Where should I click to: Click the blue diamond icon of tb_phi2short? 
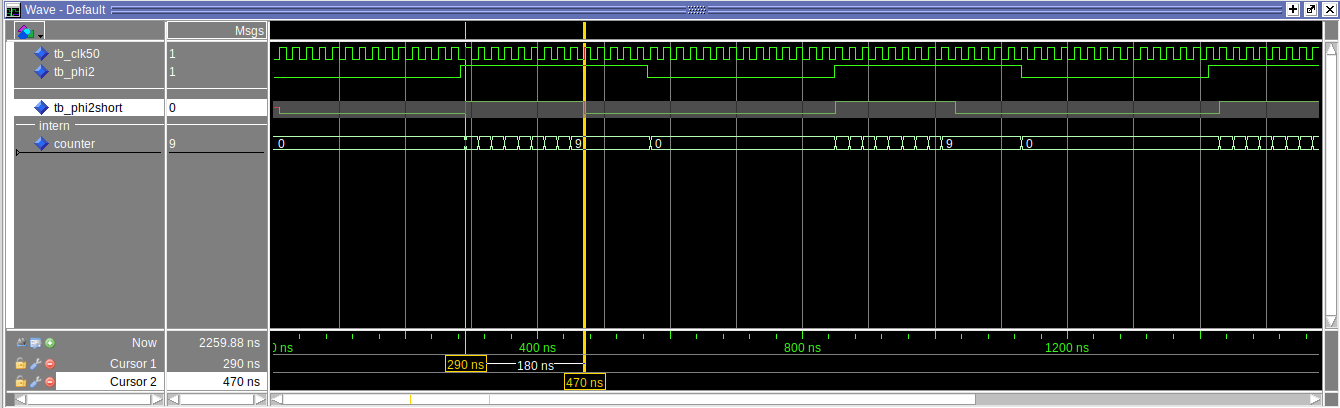41,107
